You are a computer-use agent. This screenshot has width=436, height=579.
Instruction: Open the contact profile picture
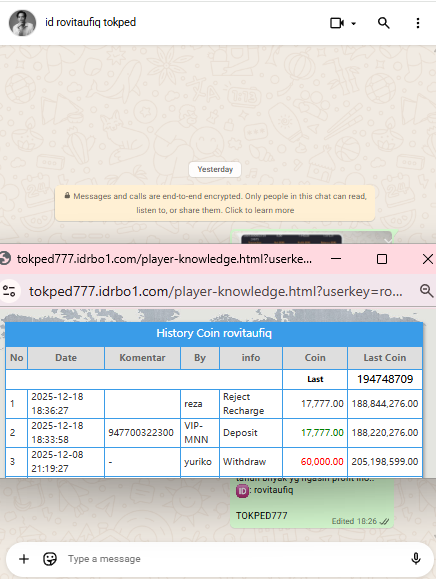23,23
